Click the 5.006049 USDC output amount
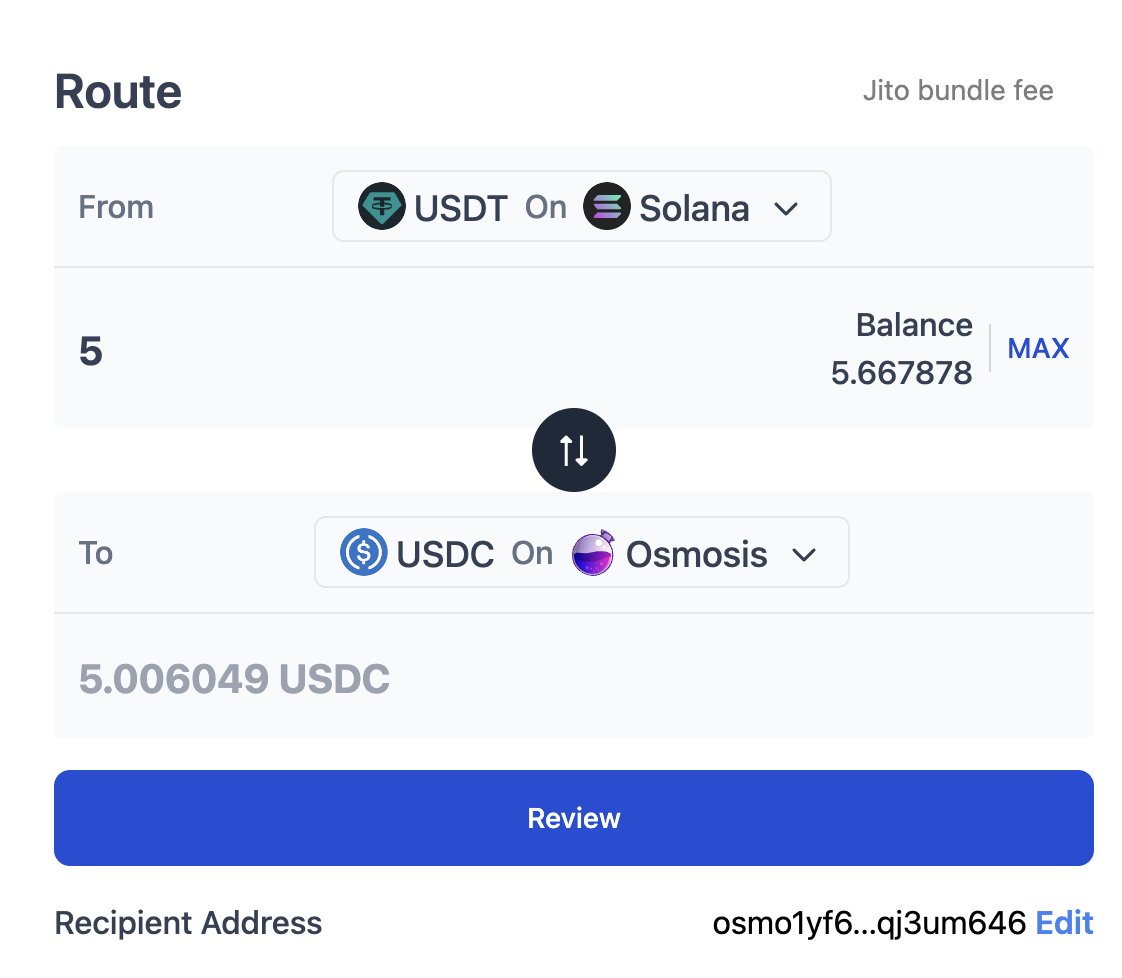This screenshot has height=978, width=1122. coord(234,678)
